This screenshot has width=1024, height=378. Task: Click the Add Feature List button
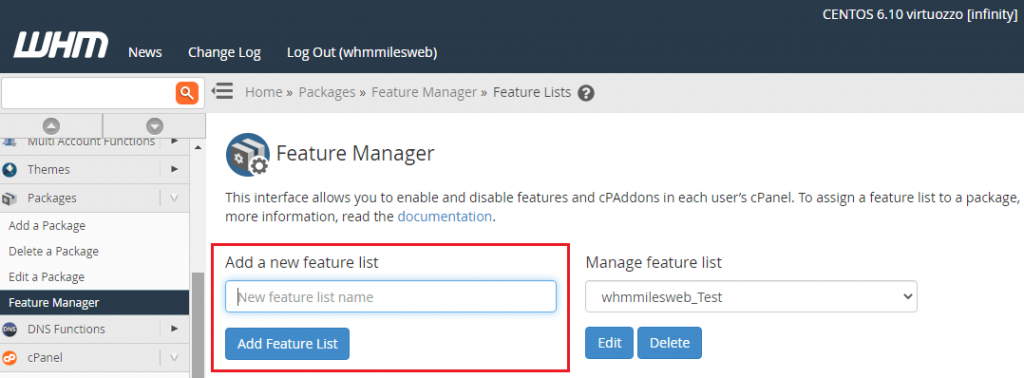(x=287, y=343)
